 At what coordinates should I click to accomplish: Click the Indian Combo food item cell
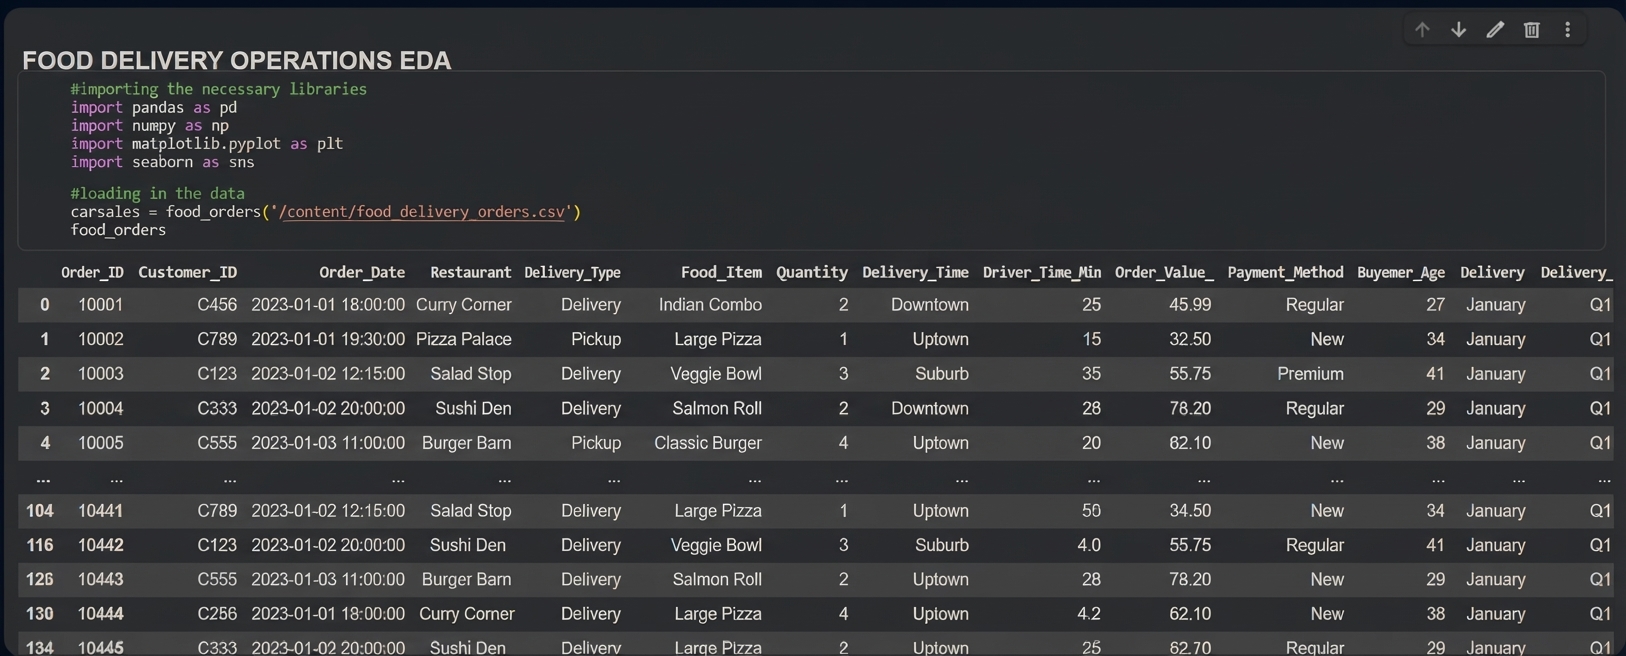point(710,305)
